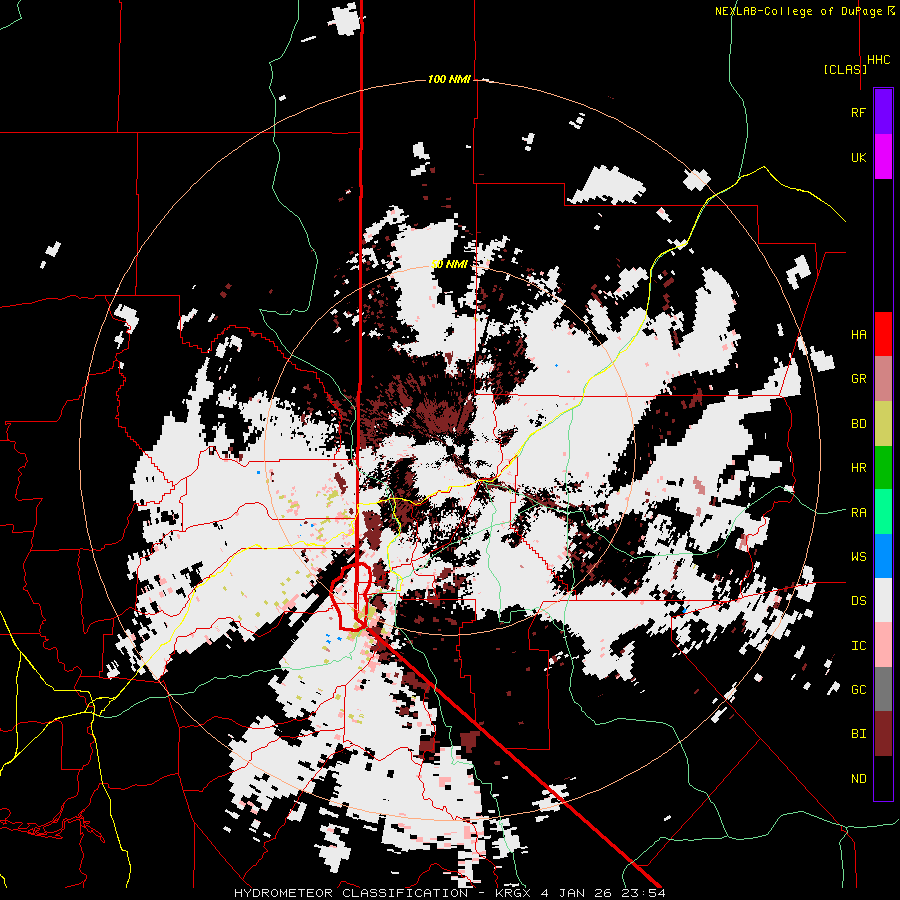This screenshot has height=900, width=900.
Task: Click the HYDROMETEOR CLASSIFICATION title text
Action: [x=351, y=893]
